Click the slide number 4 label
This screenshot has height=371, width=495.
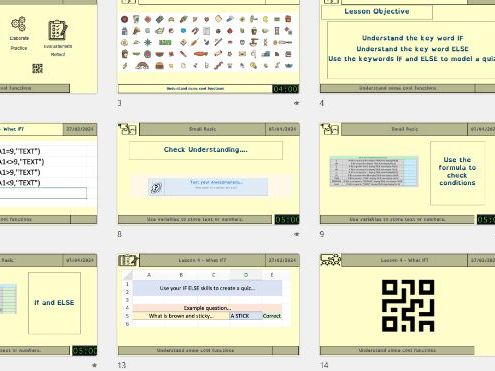[322, 103]
